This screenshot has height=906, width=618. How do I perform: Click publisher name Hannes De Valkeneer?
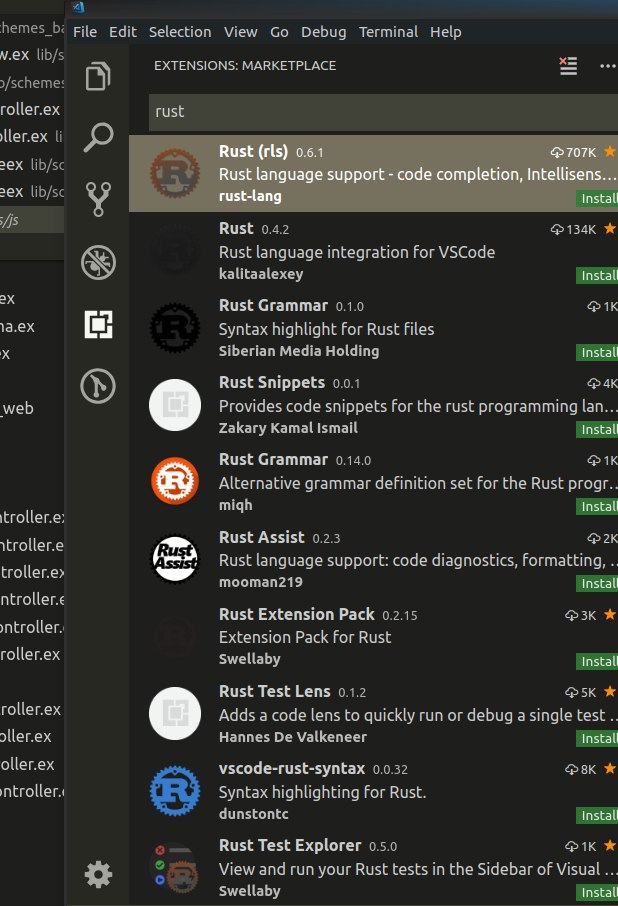293,737
